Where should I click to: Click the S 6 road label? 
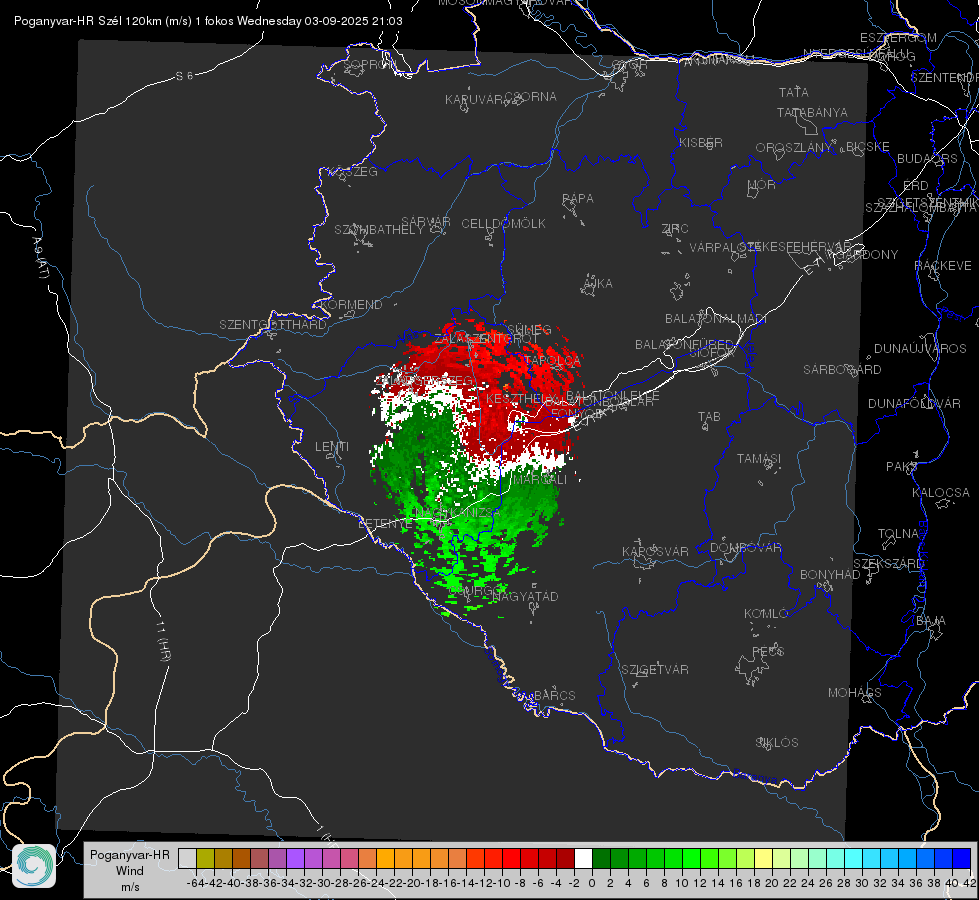(x=184, y=76)
